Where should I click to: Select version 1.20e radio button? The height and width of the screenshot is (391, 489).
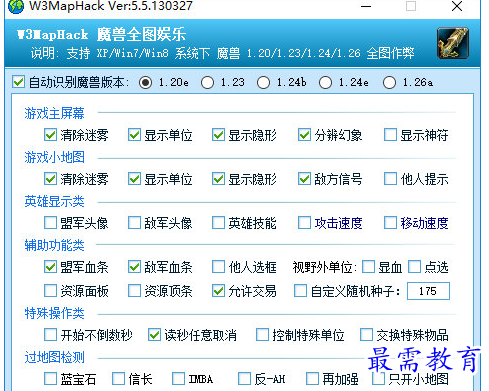click(146, 82)
